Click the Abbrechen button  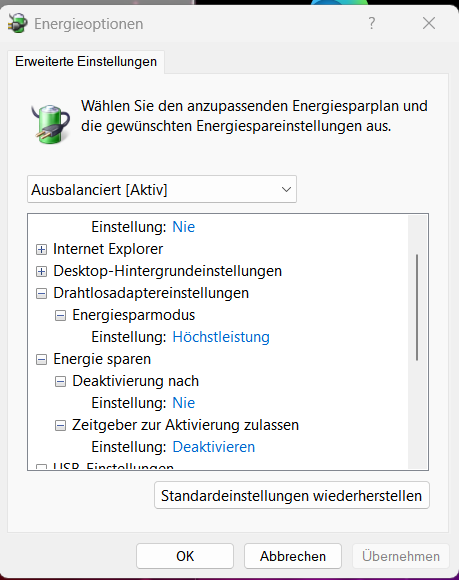(293, 556)
